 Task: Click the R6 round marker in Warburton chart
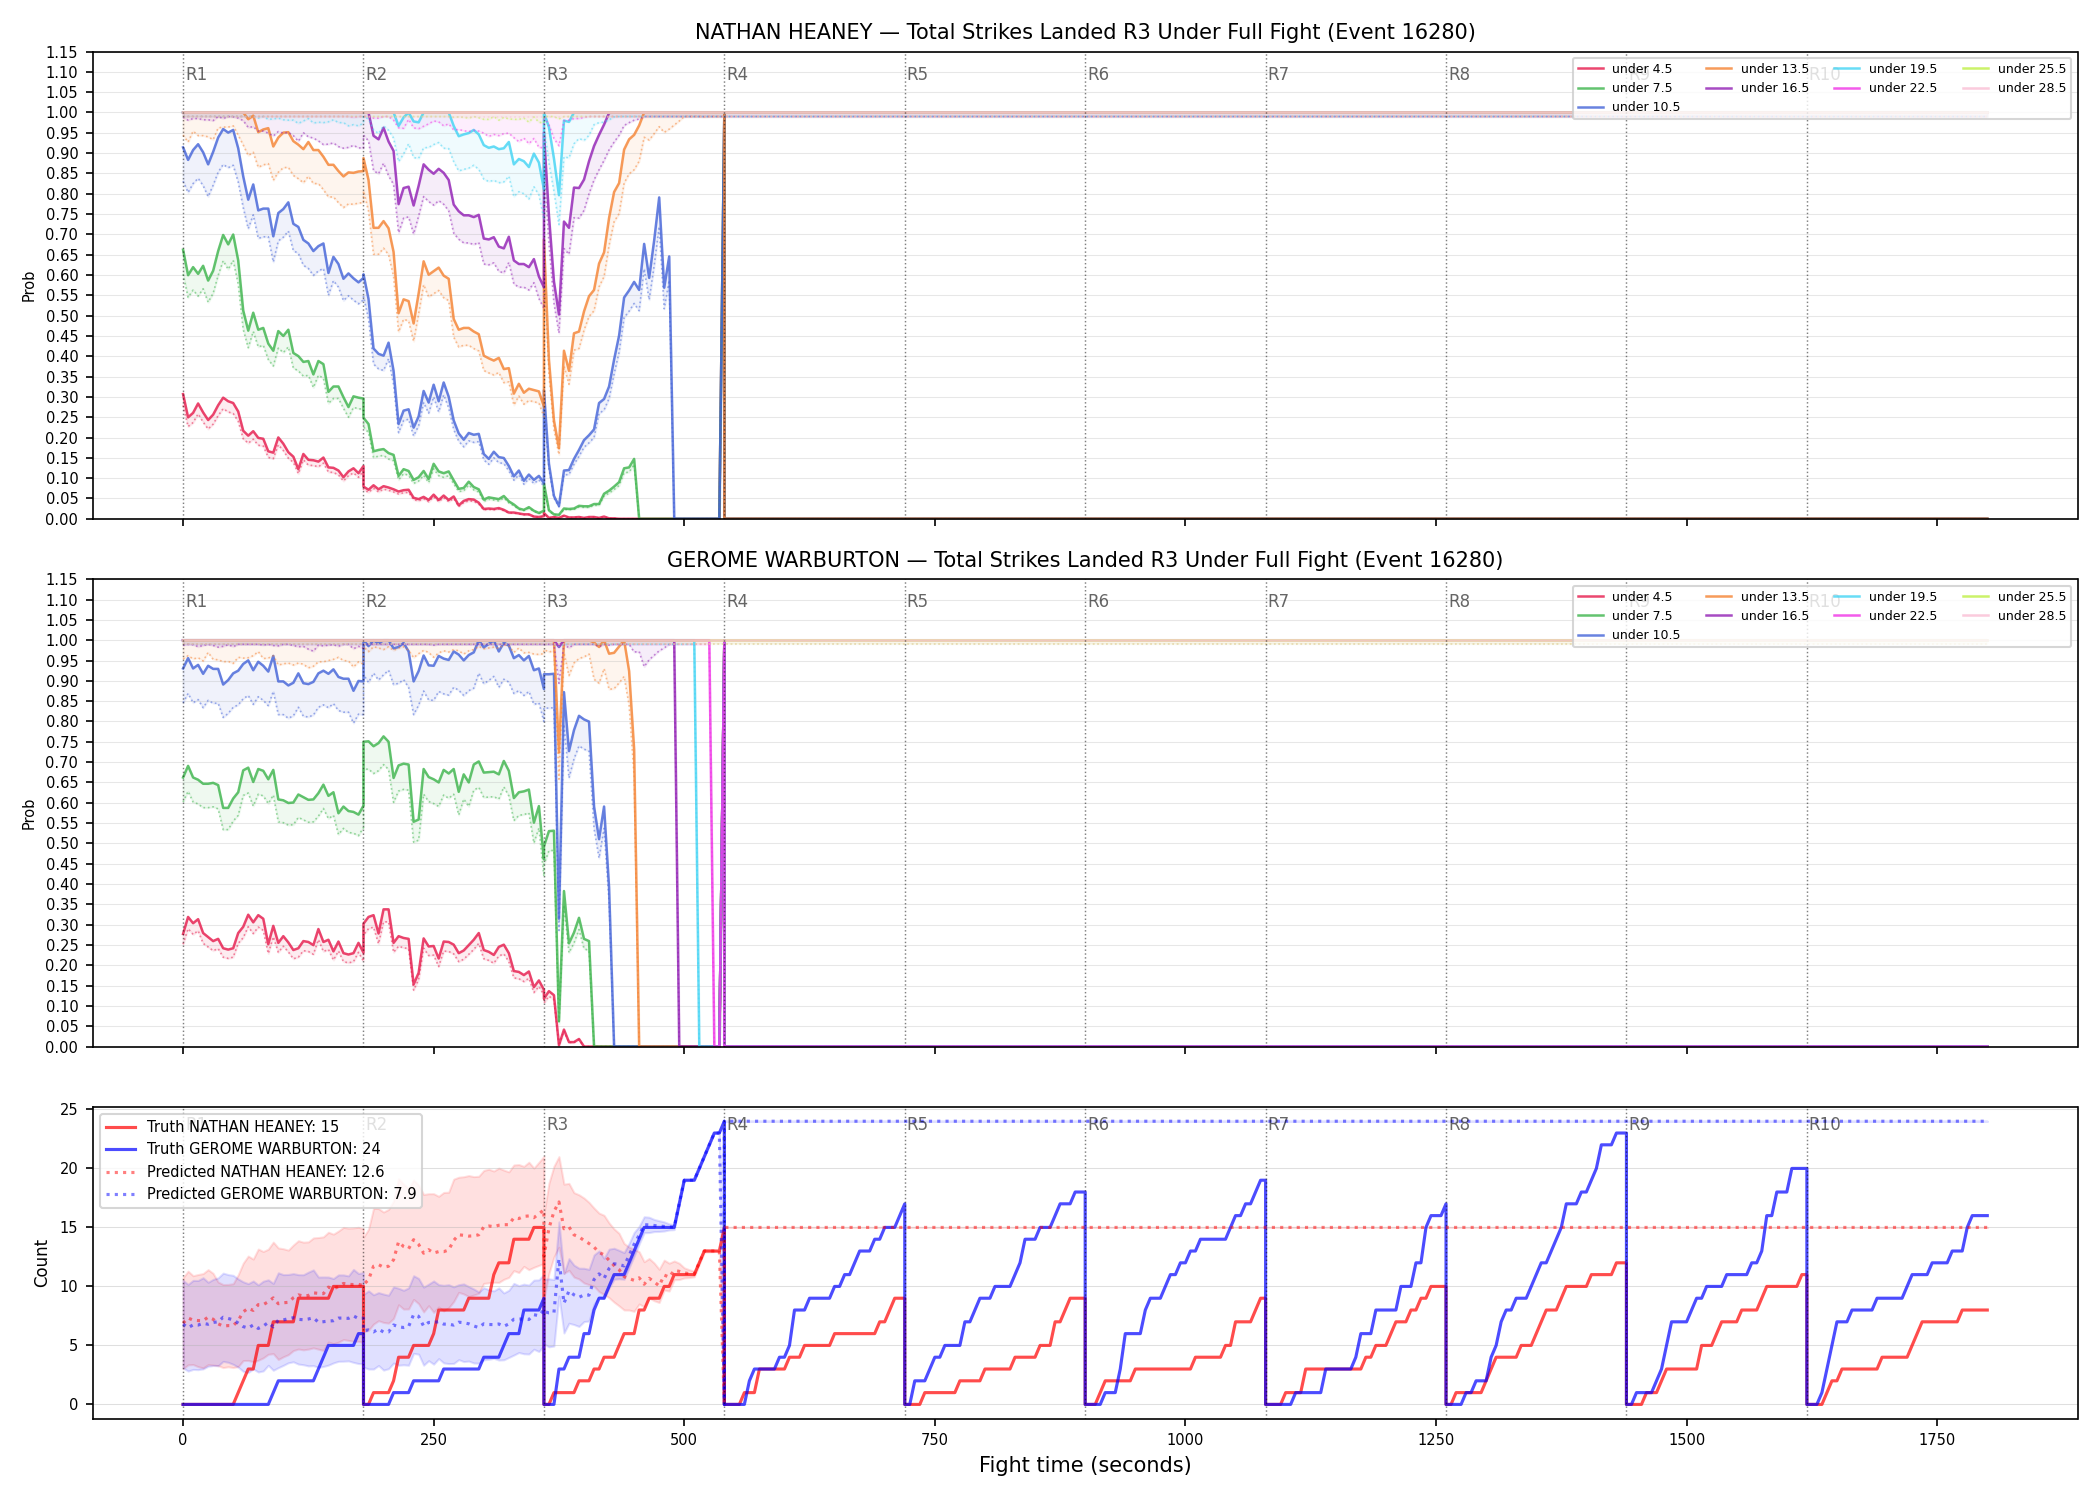(x=1098, y=601)
